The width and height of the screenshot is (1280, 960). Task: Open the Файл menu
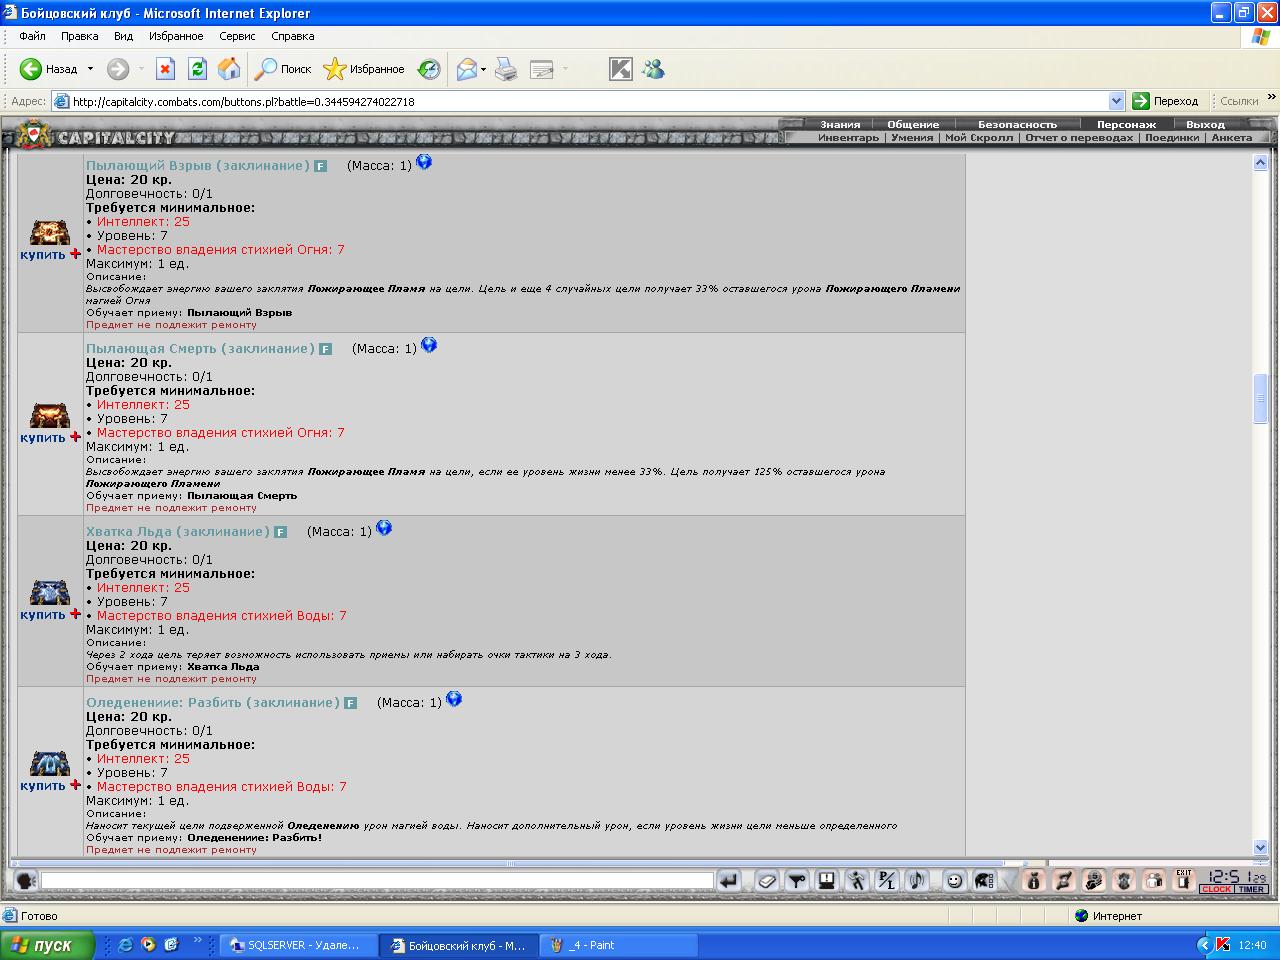(32, 36)
